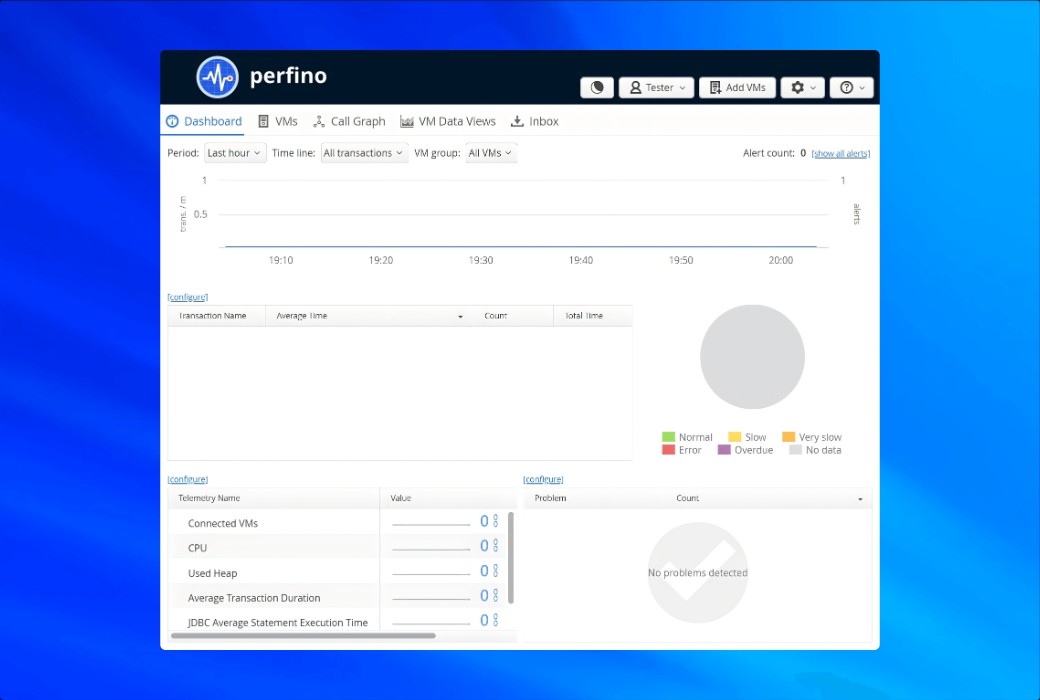1040x700 pixels.
Task: Click the Connected VMs link icon
Action: (x=495, y=521)
